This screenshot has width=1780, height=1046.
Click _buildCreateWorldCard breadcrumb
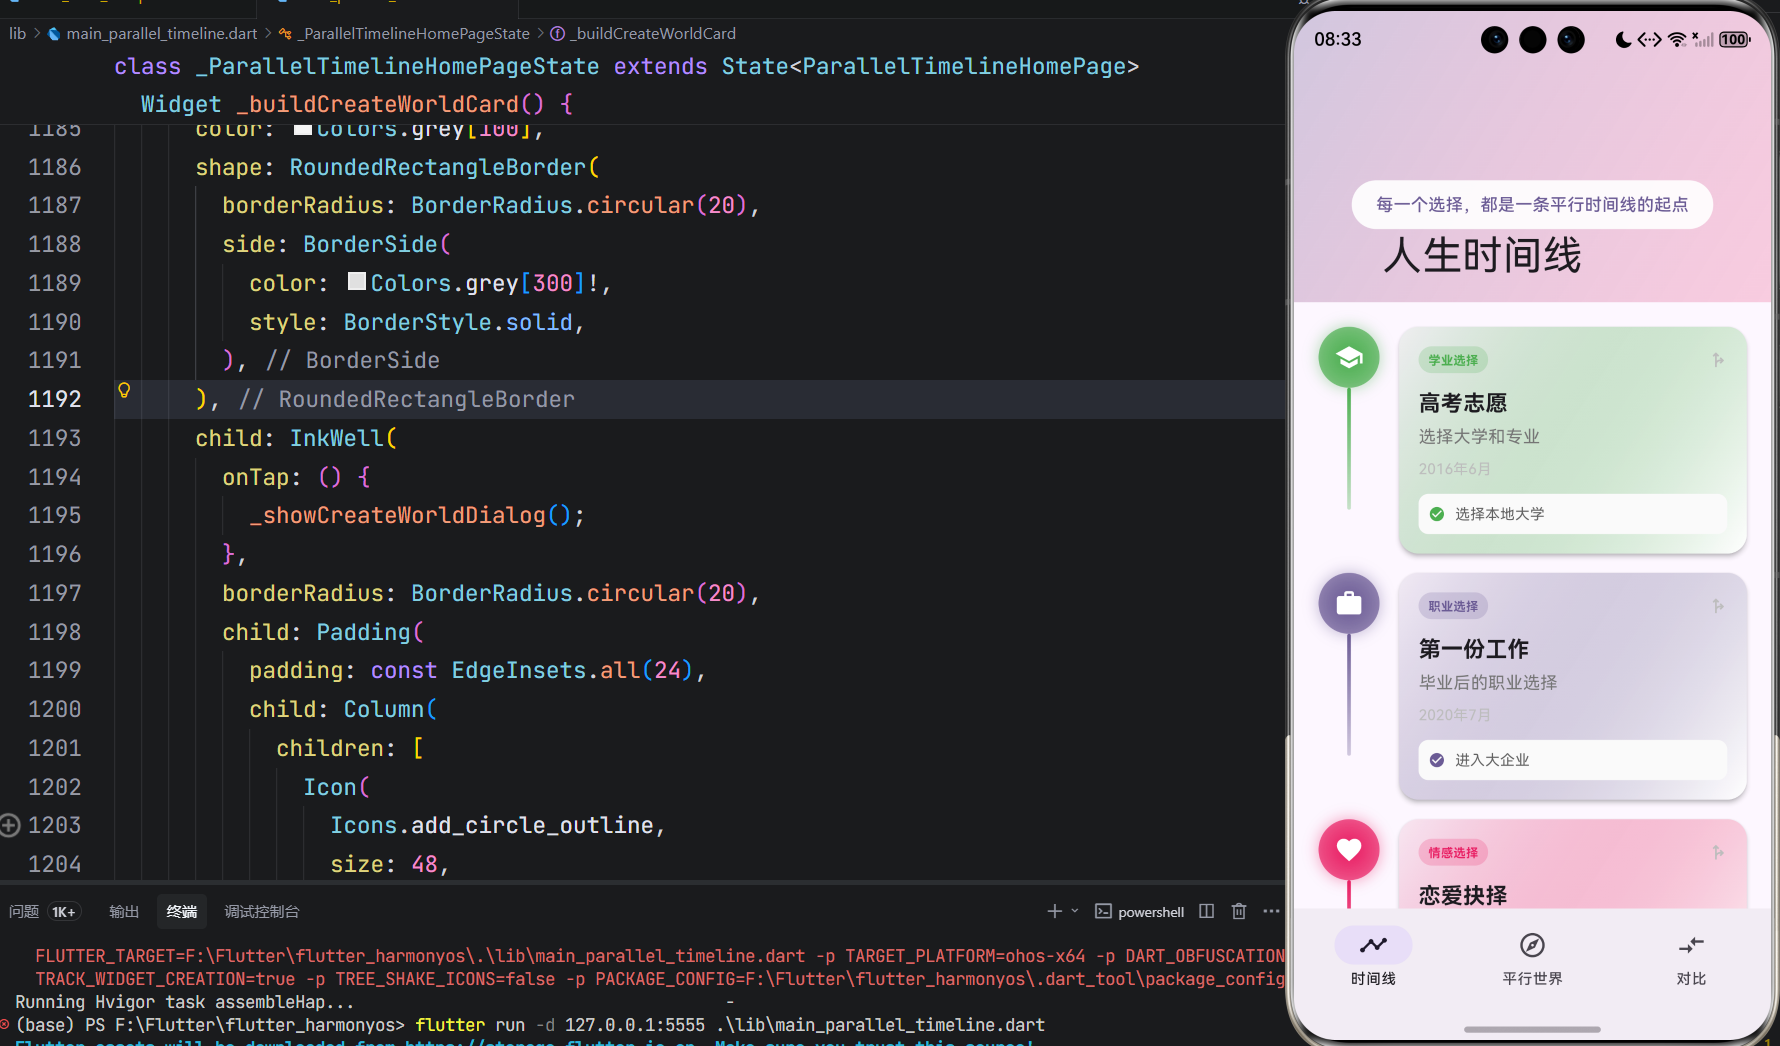[x=653, y=34]
